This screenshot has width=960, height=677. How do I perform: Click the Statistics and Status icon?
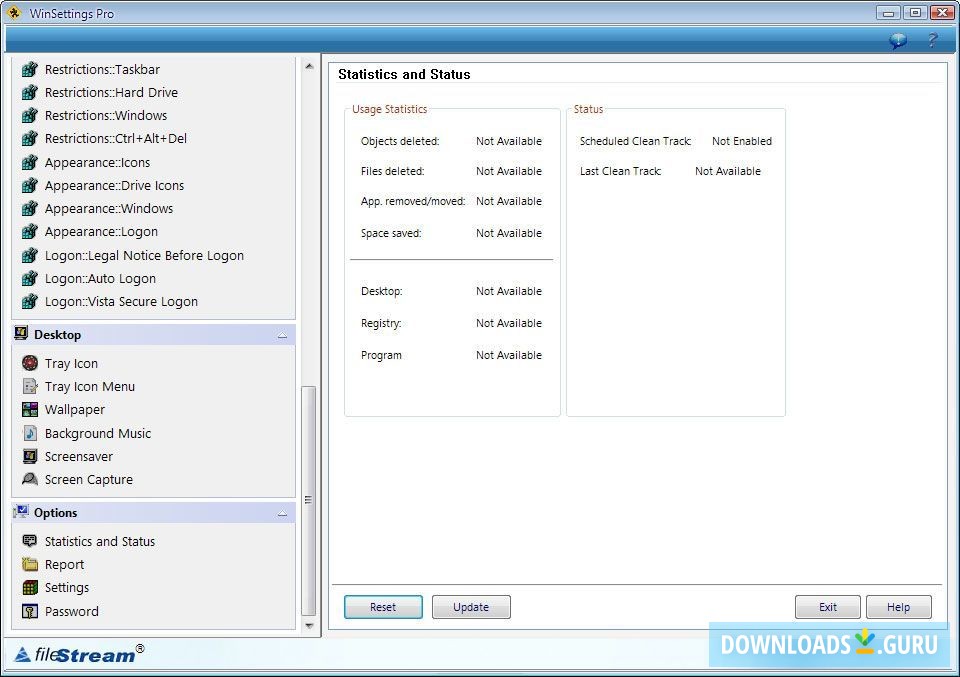tap(29, 541)
